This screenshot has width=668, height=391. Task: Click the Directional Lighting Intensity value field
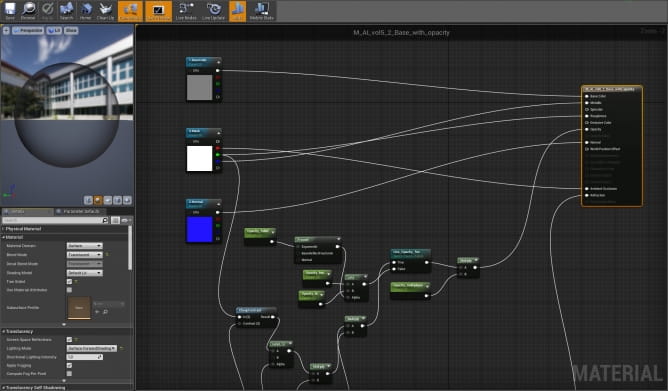pos(84,357)
